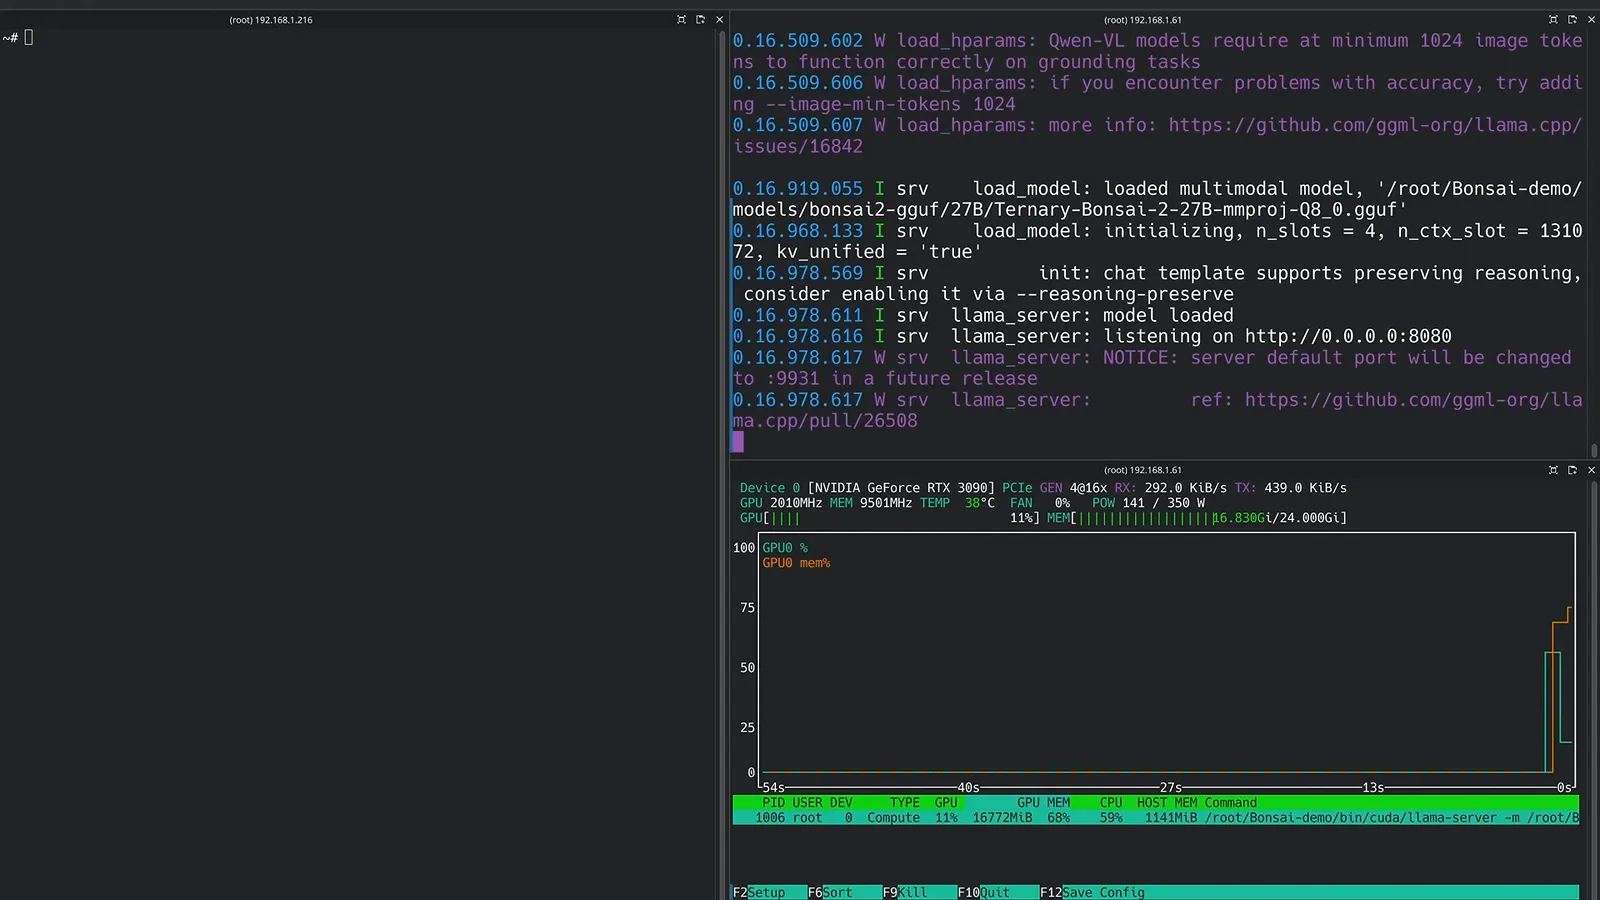Close the 192.168.1.216 terminal pane
The height and width of the screenshot is (900, 1600).
tap(719, 20)
